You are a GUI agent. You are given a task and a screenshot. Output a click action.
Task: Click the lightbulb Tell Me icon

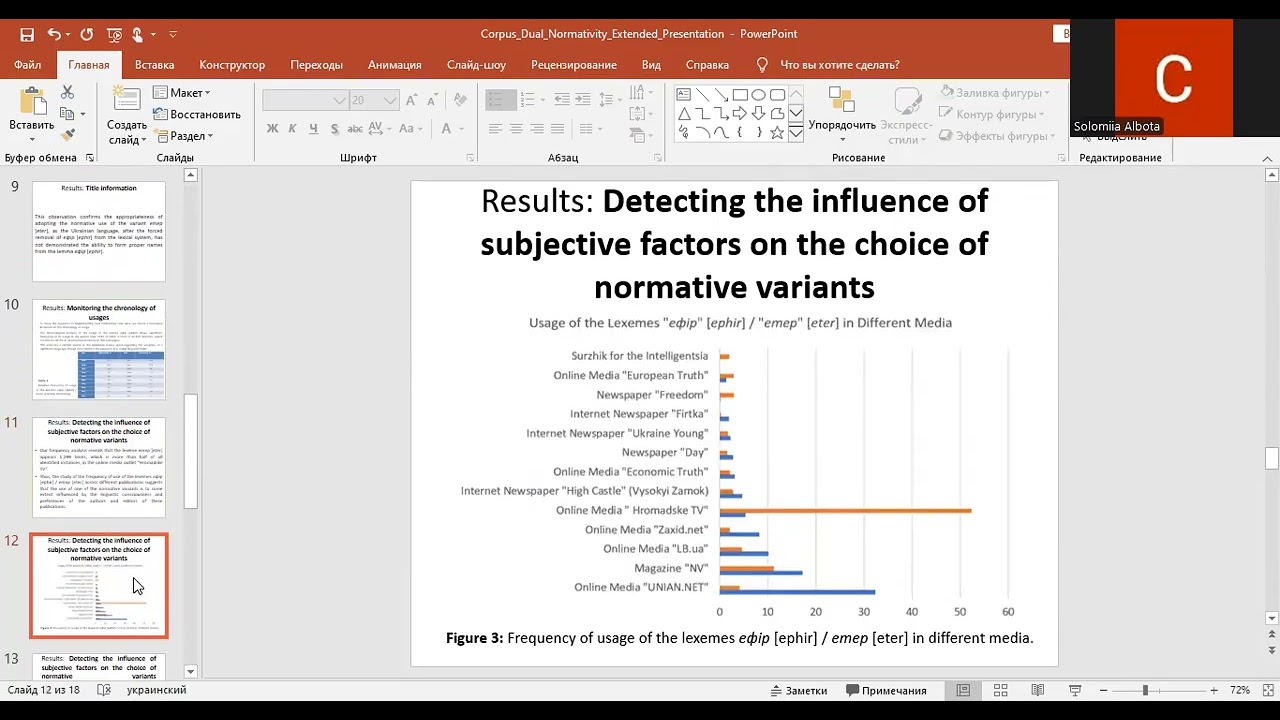(762, 64)
